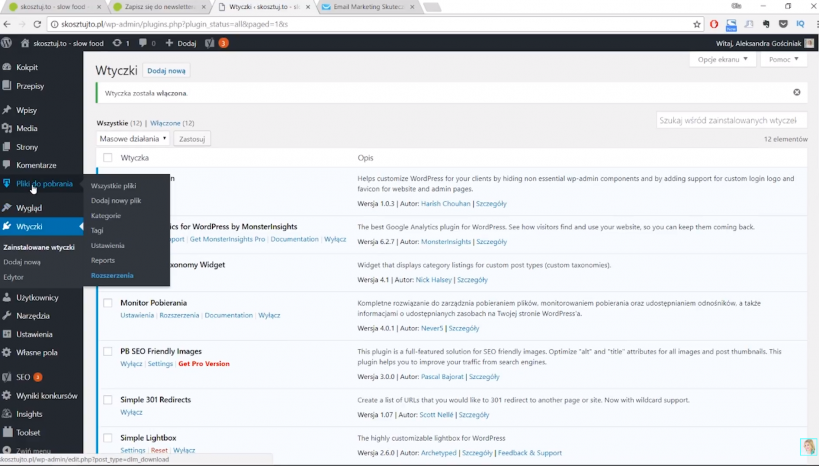Click the Opera extension icon
This screenshot has width=819, height=466.
coord(714,24)
